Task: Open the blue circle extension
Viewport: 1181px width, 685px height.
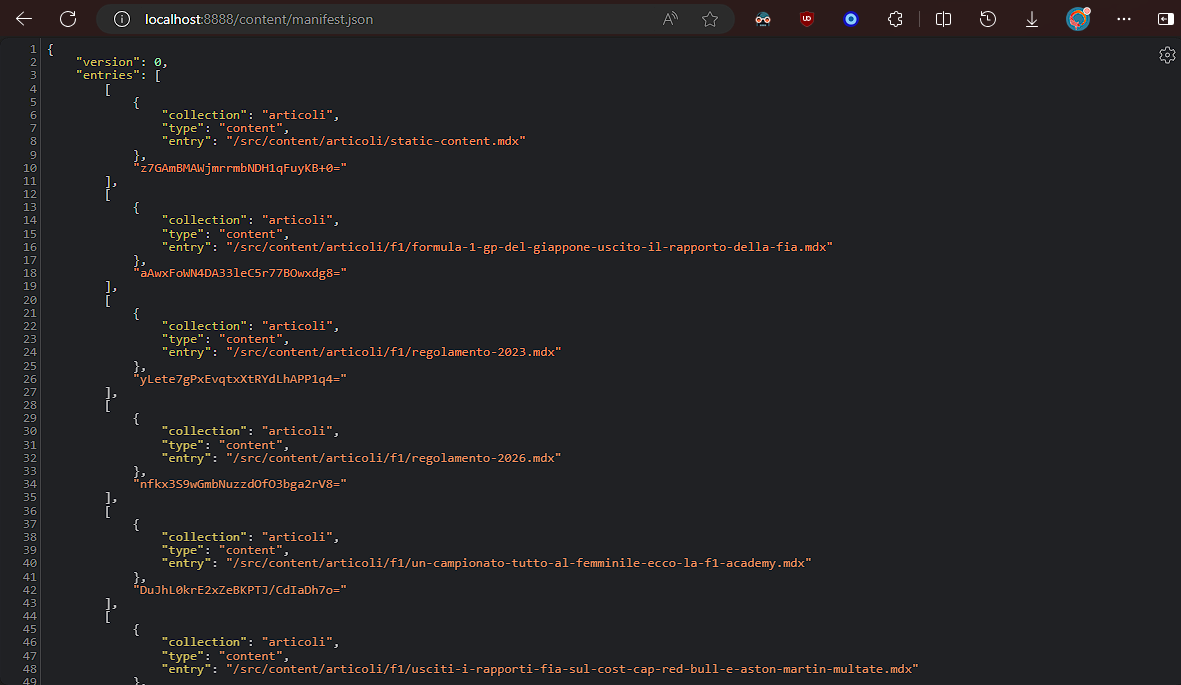Action: coord(851,19)
